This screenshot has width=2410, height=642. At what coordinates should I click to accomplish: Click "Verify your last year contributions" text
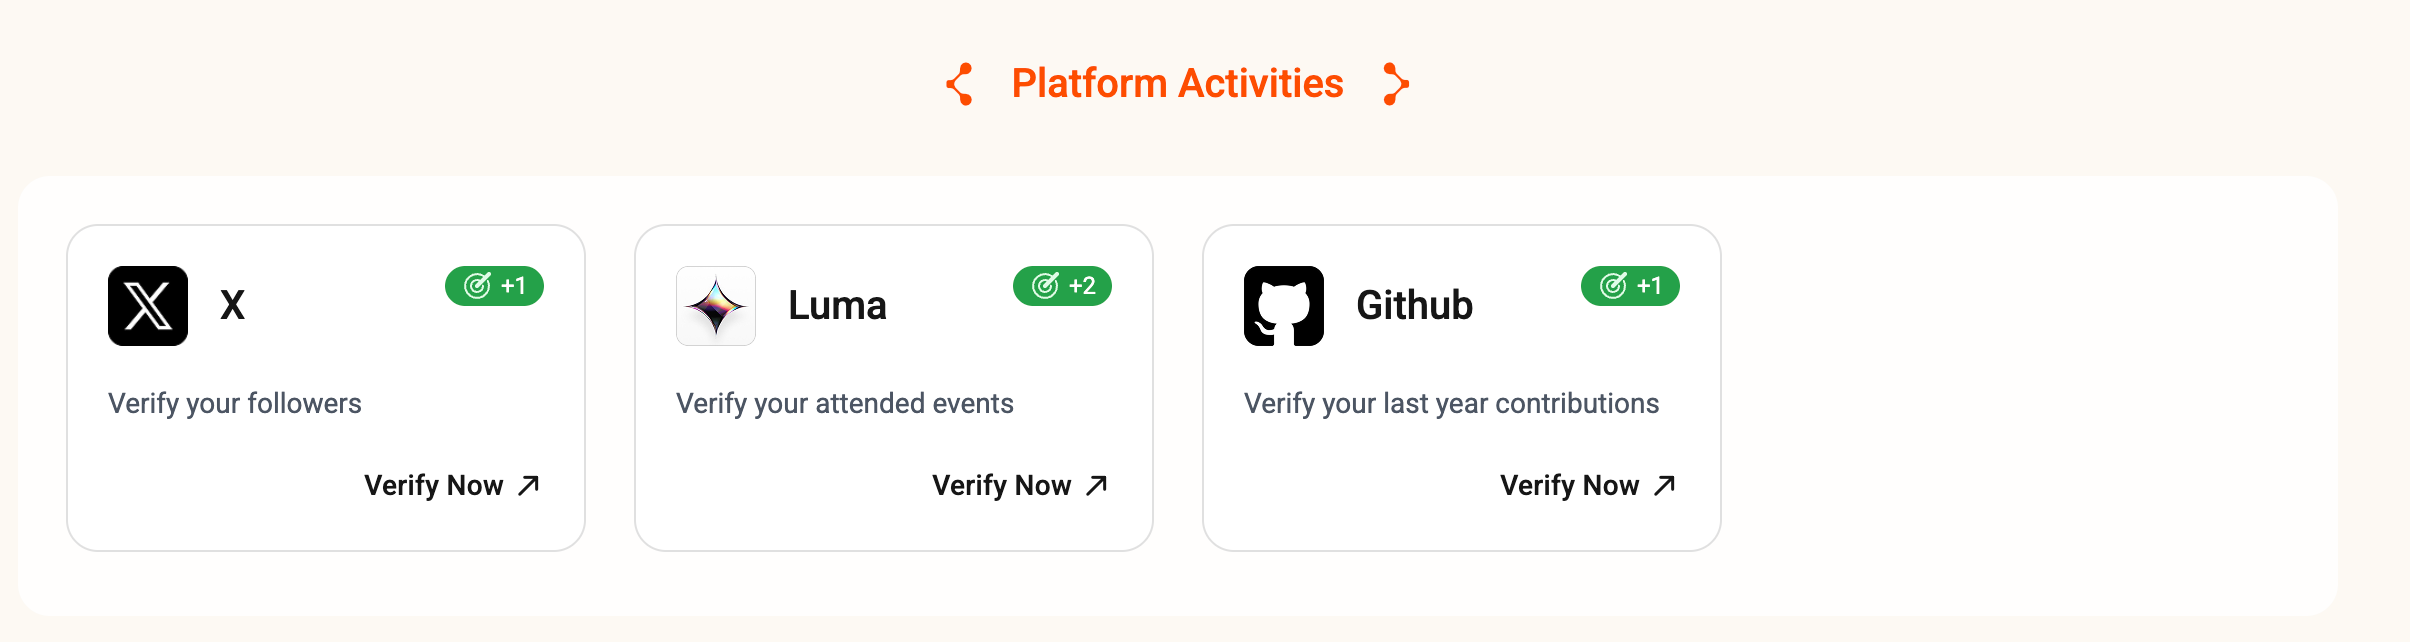pyautogui.click(x=1451, y=403)
